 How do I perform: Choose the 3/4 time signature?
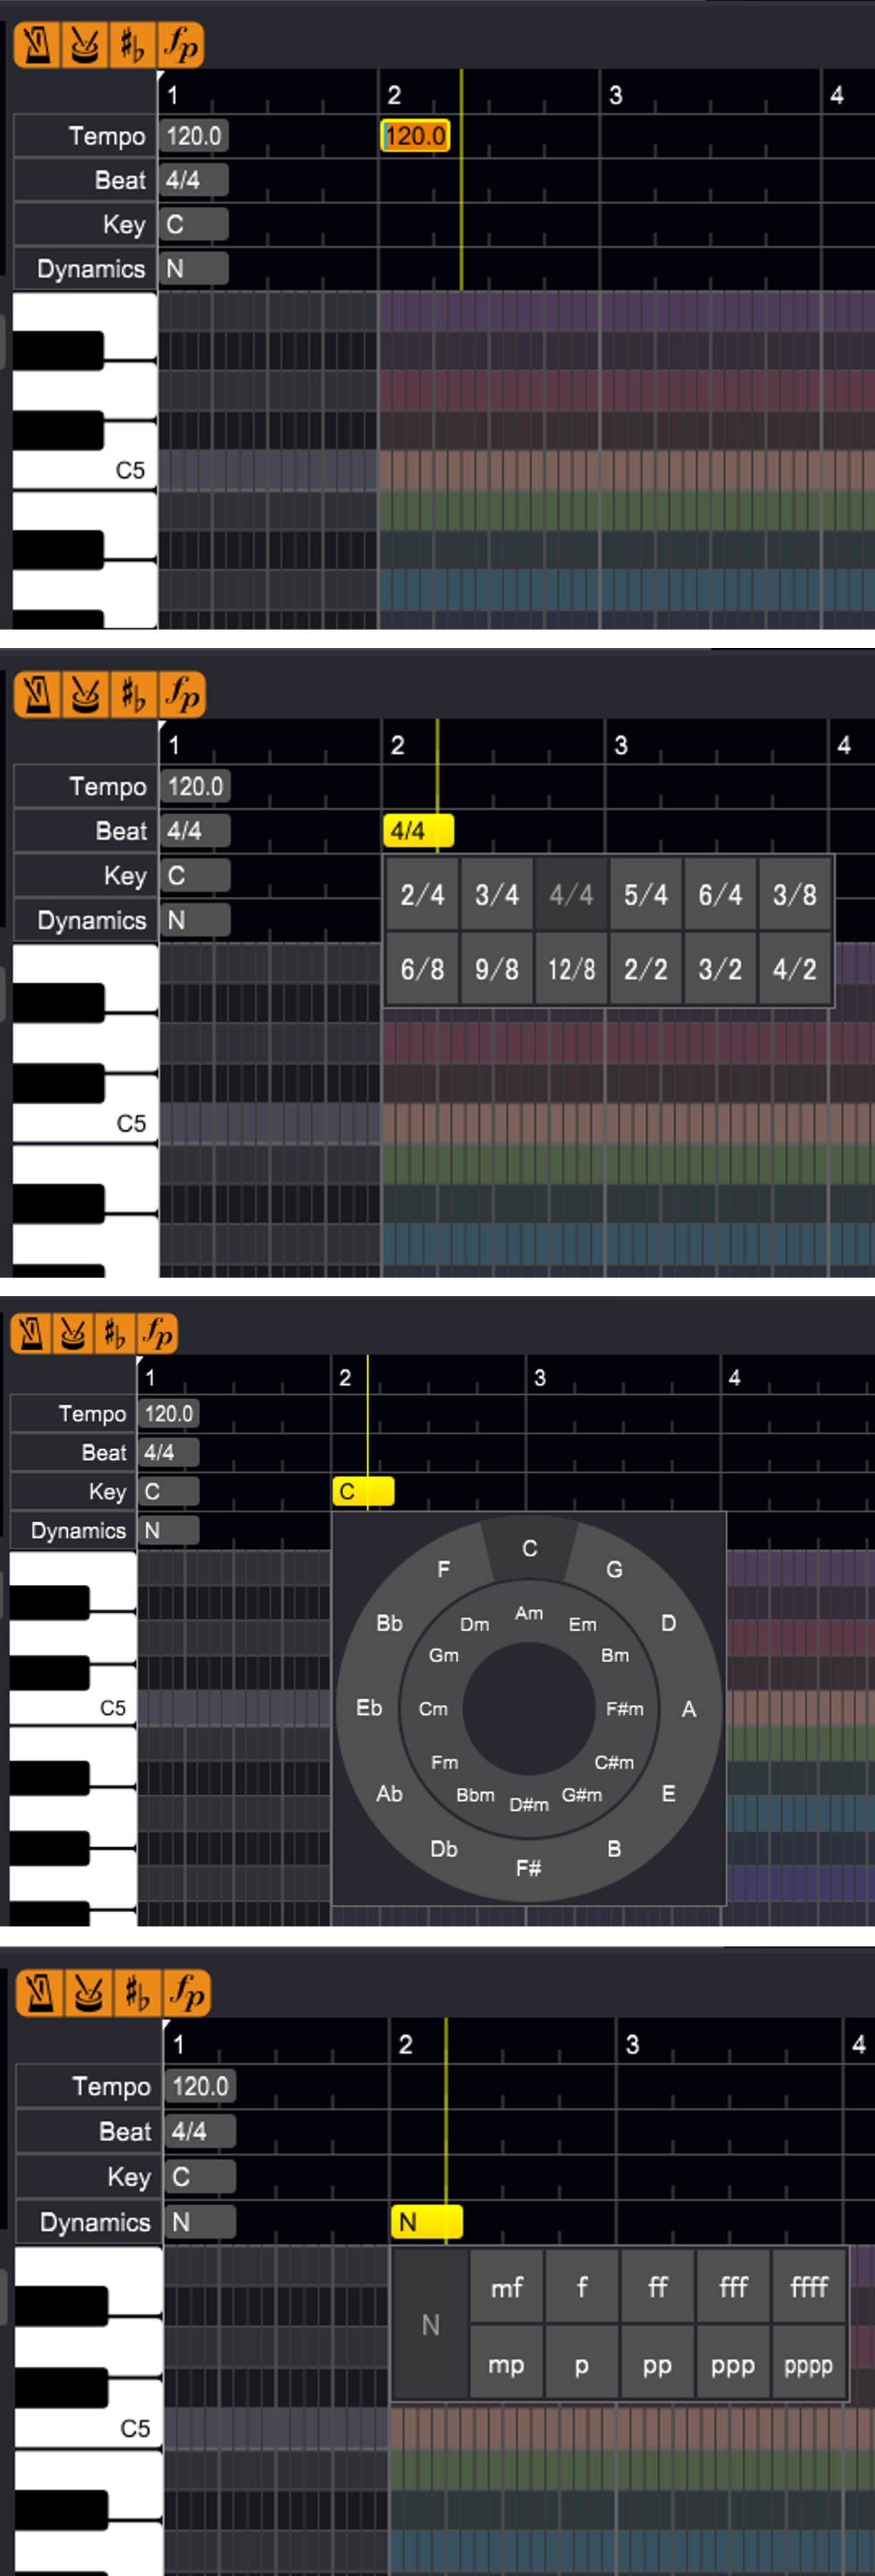tap(497, 895)
